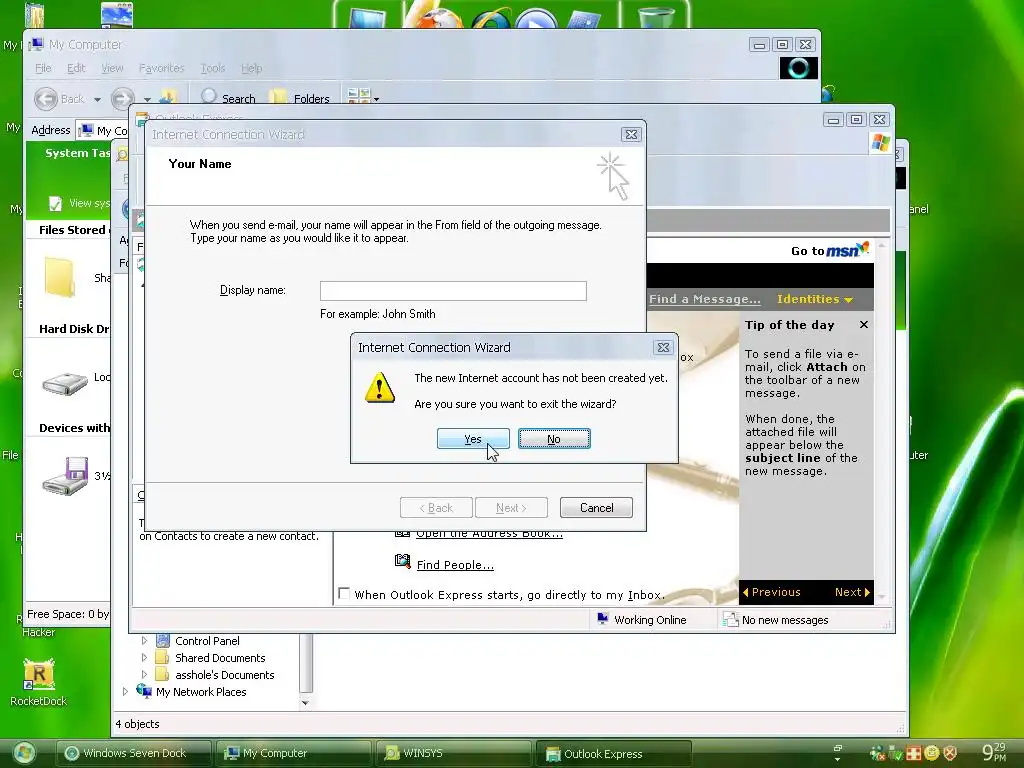Switch to WINSYS taskbar button
1024x768 pixels.
click(454, 753)
